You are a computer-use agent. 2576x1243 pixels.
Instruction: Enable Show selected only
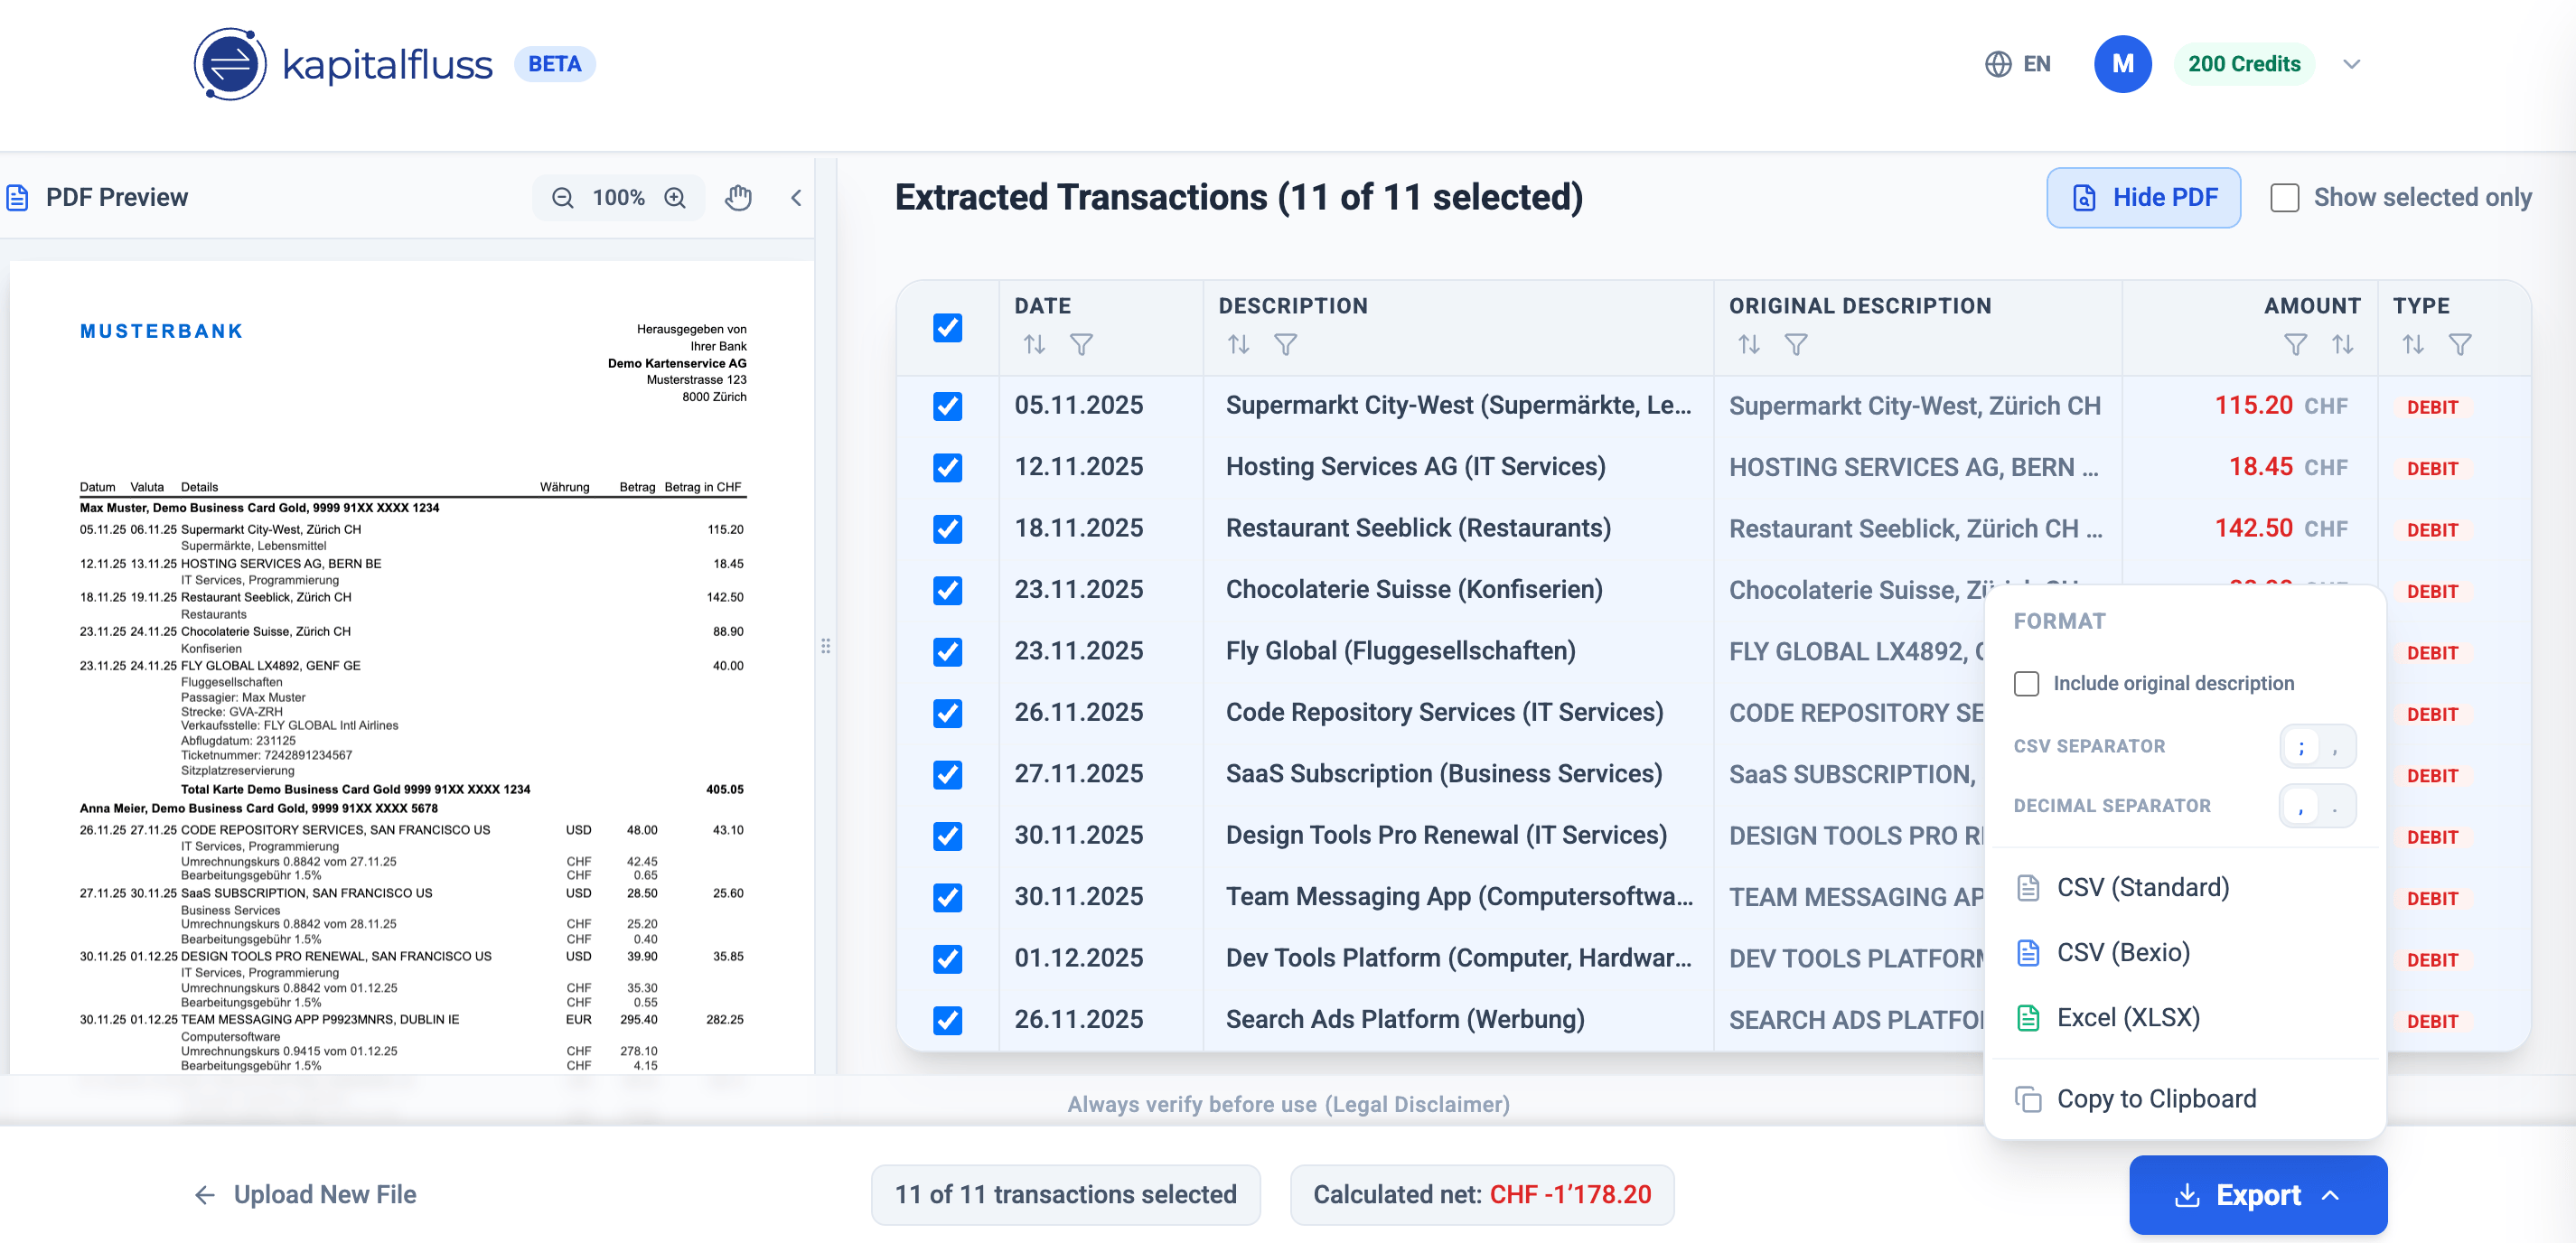tap(2284, 197)
